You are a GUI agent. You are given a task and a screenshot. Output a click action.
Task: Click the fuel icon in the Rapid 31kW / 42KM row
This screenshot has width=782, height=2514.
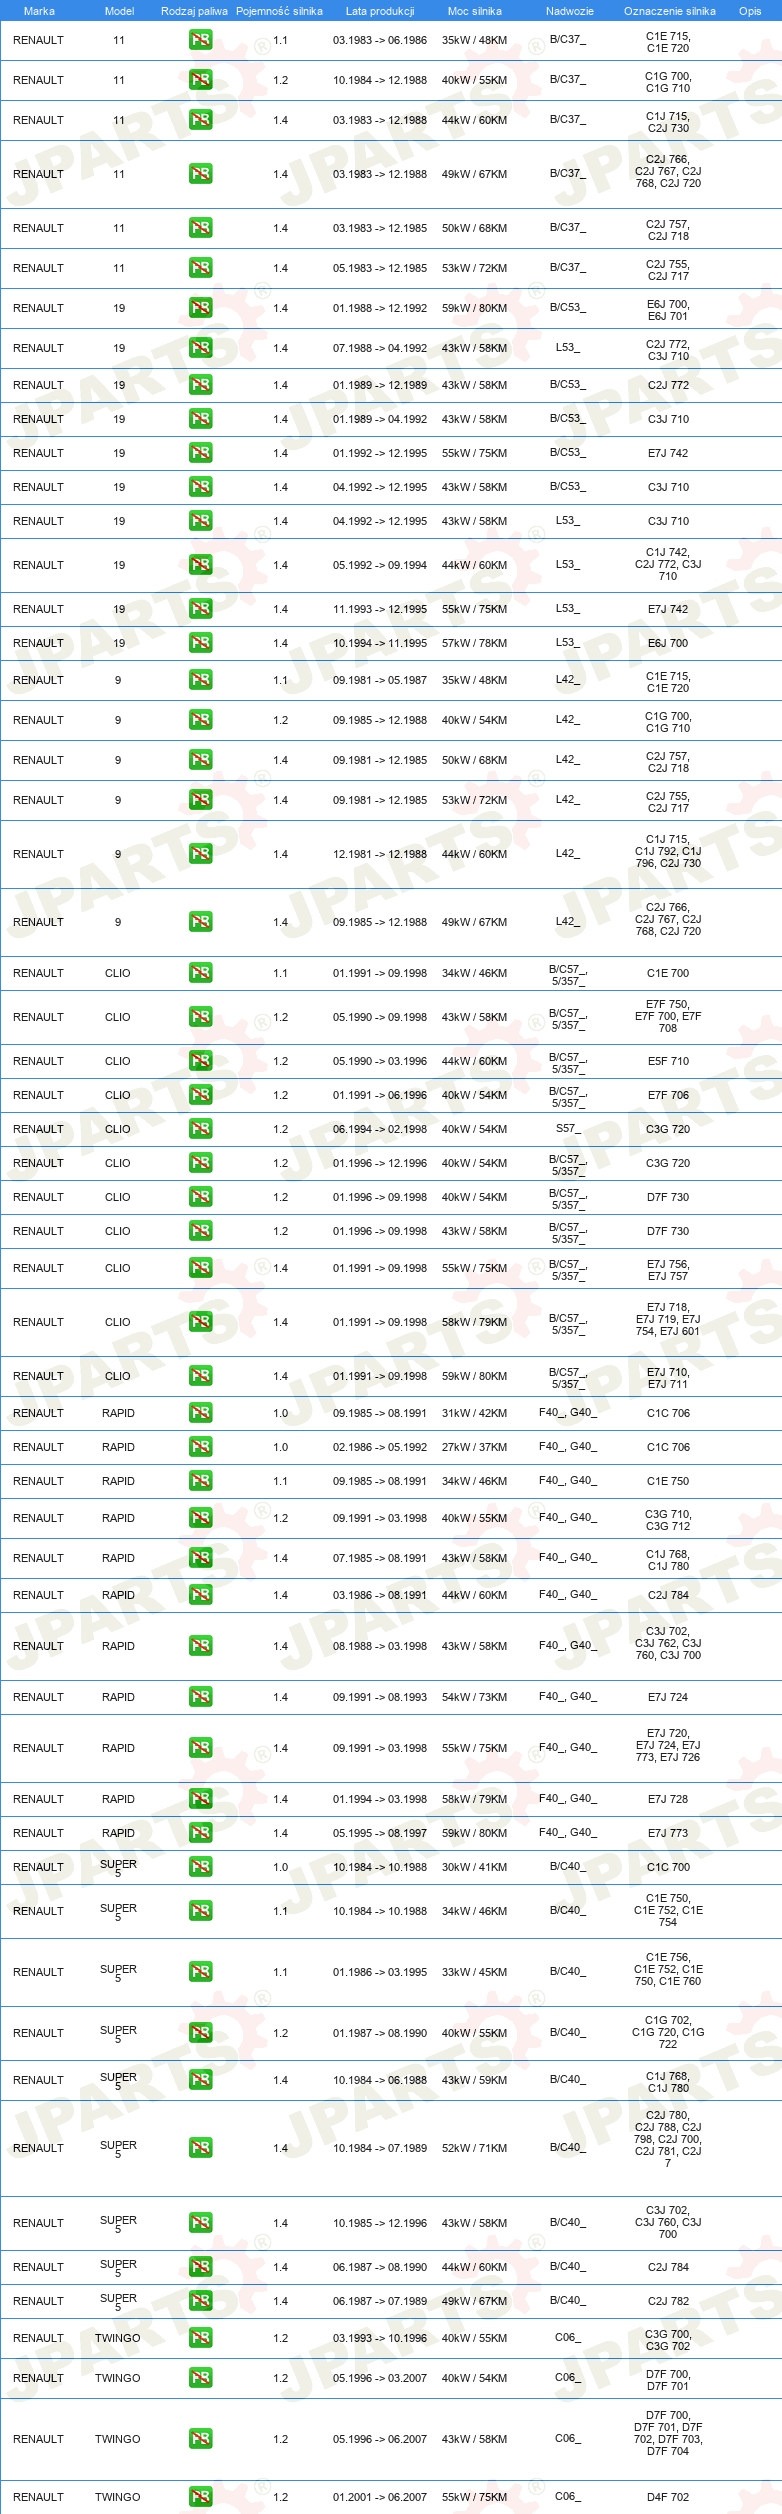[x=200, y=1413]
